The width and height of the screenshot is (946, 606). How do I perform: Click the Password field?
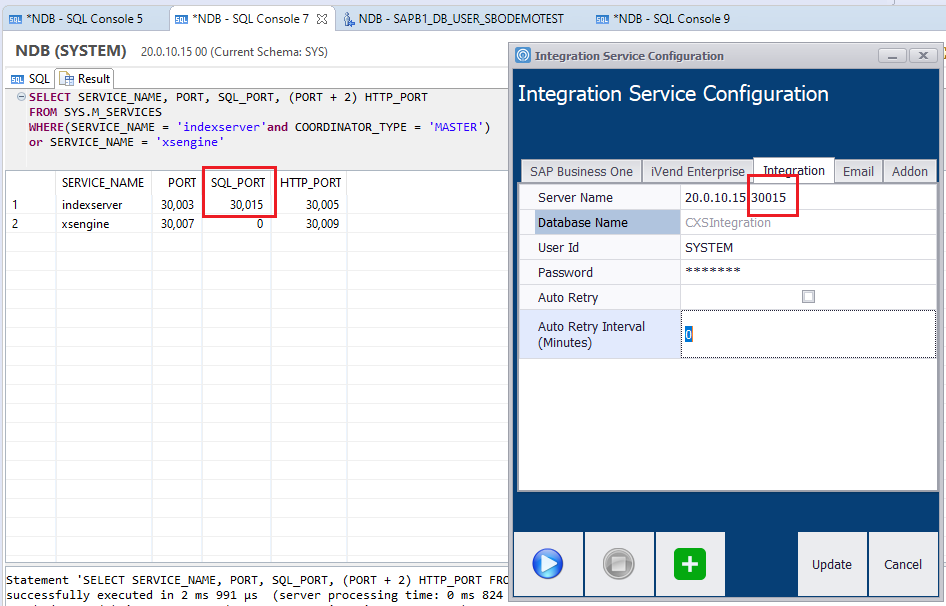point(808,272)
